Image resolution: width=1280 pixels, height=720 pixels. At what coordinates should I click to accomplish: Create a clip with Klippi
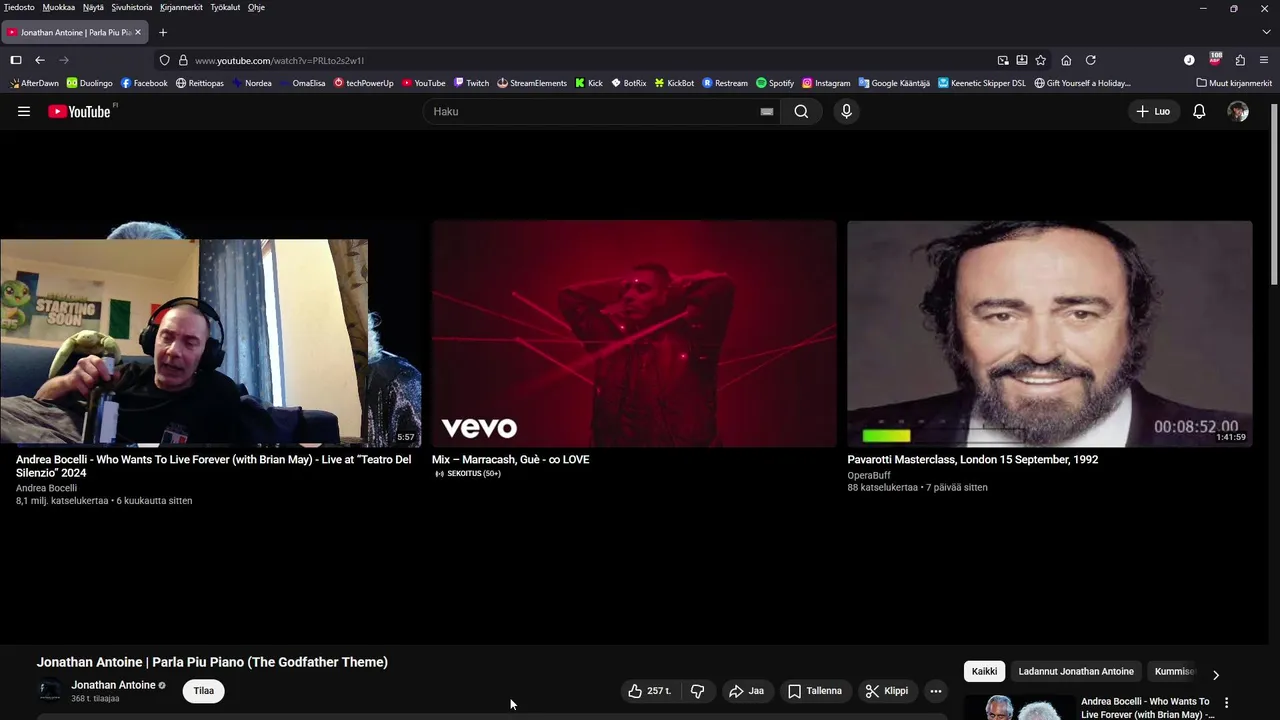[887, 691]
